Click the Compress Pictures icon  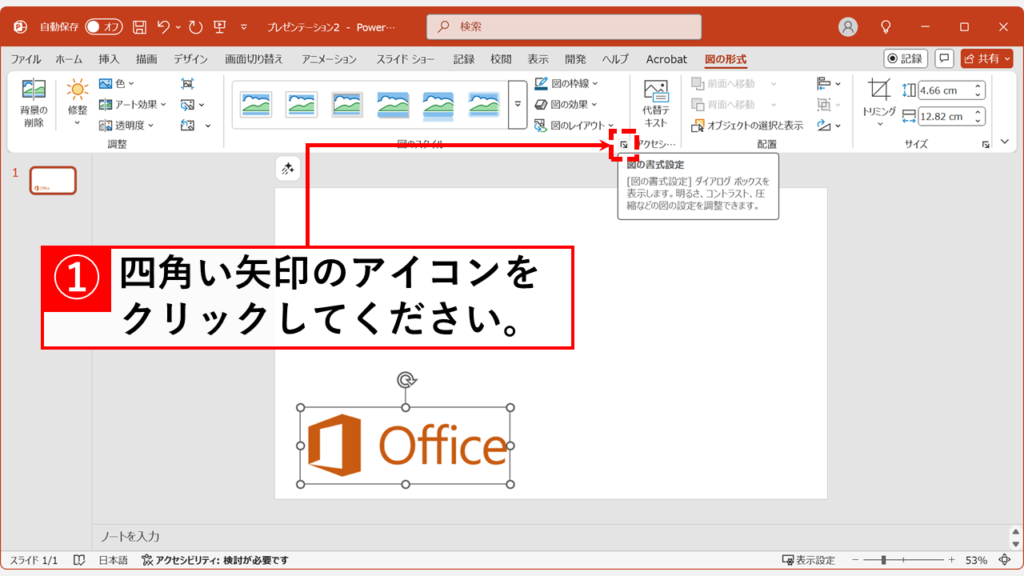click(187, 84)
